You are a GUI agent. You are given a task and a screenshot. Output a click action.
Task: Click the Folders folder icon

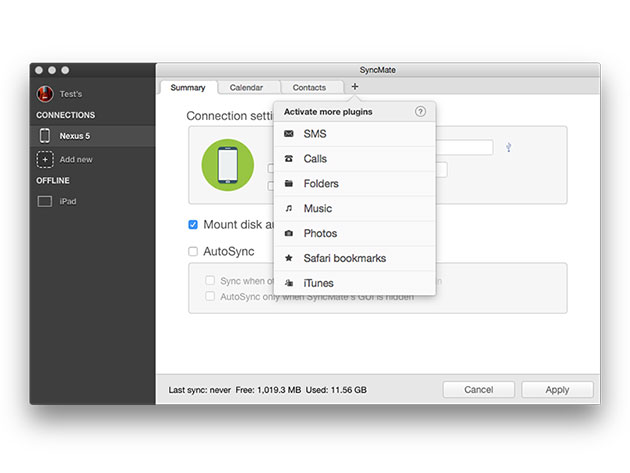(288, 183)
